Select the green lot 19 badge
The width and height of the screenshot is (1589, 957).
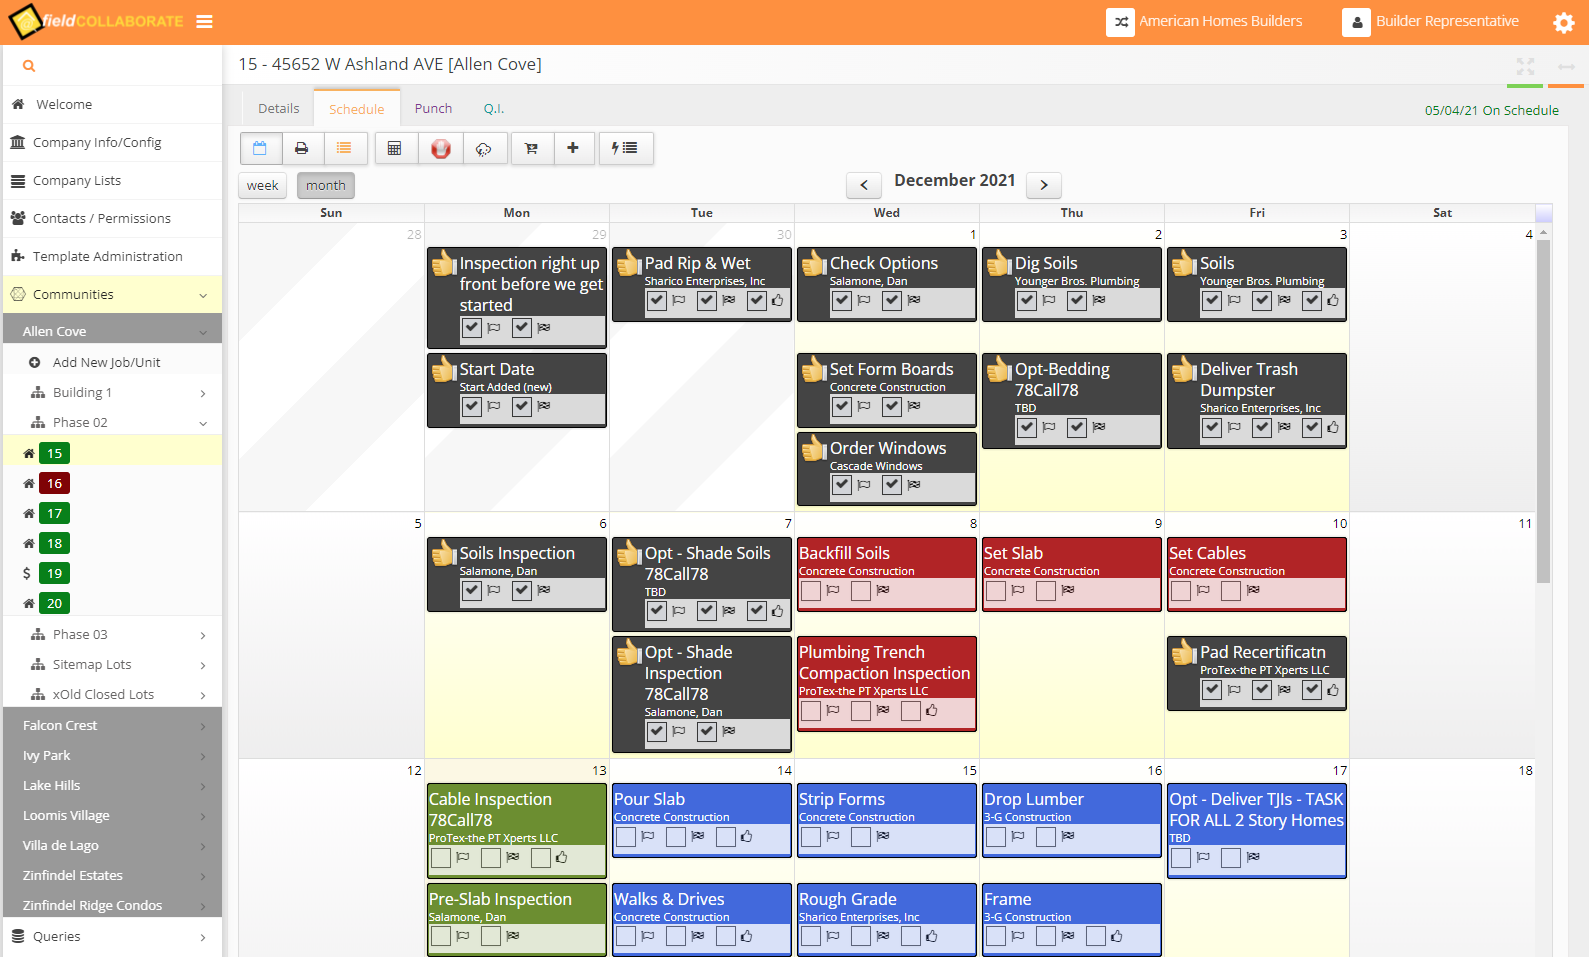[x=54, y=574]
